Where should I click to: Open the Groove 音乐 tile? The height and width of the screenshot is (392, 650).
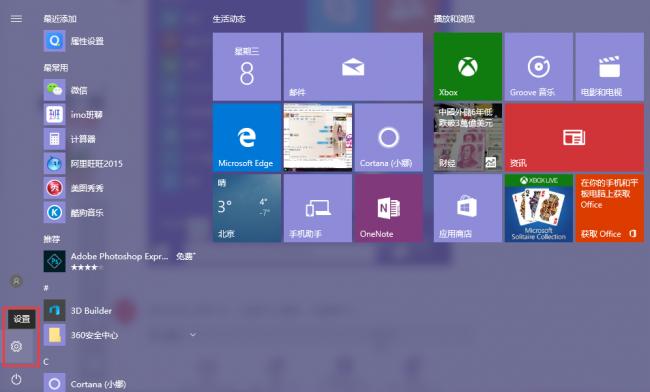538,67
